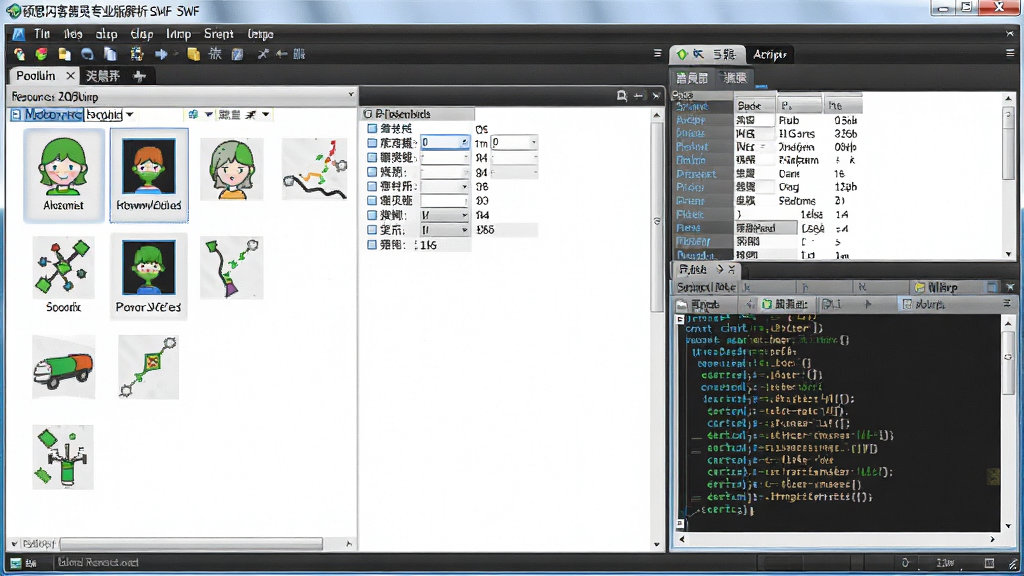1024x576 pixels.
Task: Click the play triangle in the script editor toolbar
Action: [868, 304]
